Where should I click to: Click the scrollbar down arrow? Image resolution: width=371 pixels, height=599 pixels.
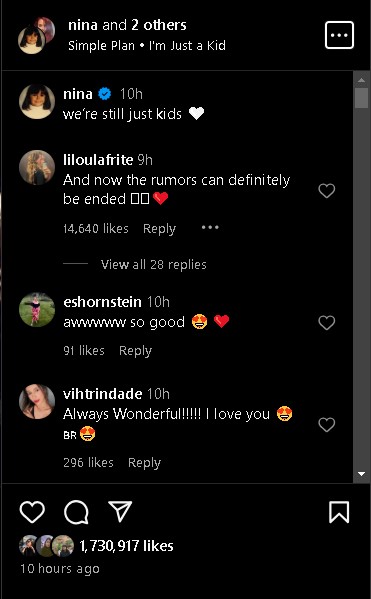[361, 474]
